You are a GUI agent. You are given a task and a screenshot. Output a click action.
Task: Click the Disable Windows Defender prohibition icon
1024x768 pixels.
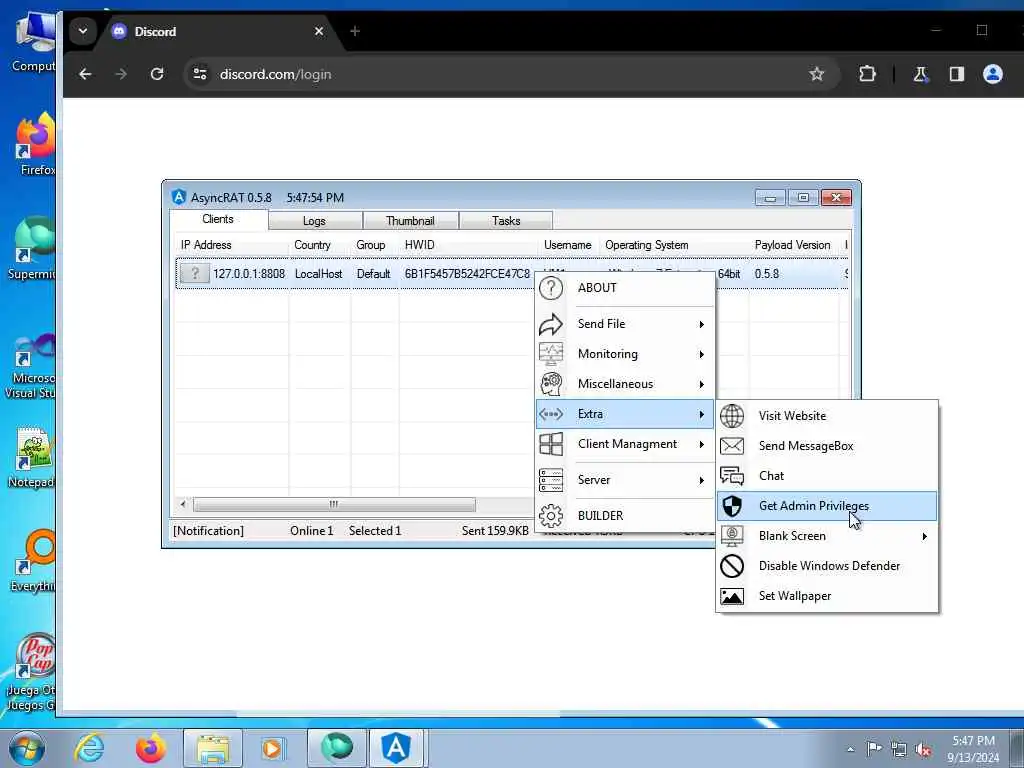731,566
